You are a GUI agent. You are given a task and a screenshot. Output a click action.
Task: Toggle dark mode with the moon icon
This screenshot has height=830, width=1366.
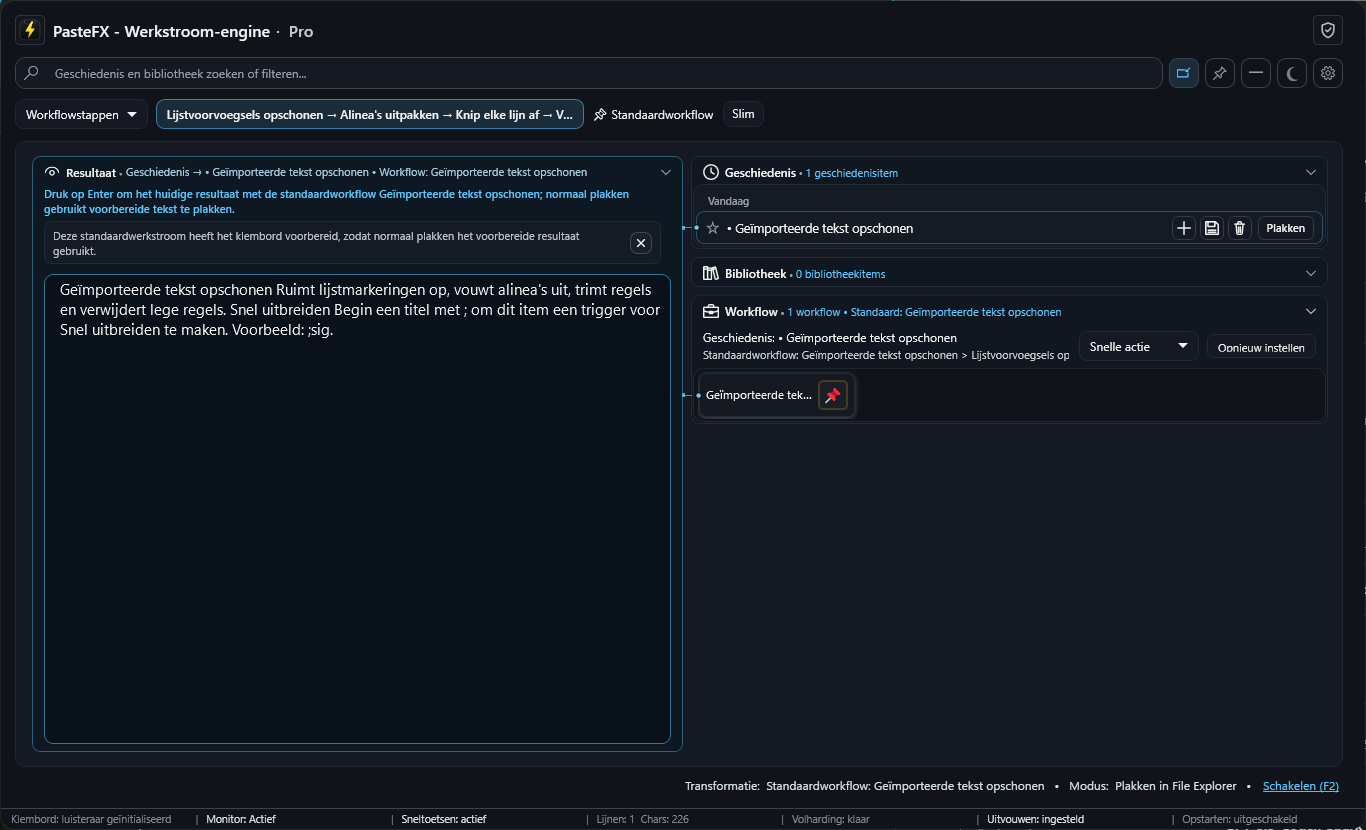[x=1292, y=73]
